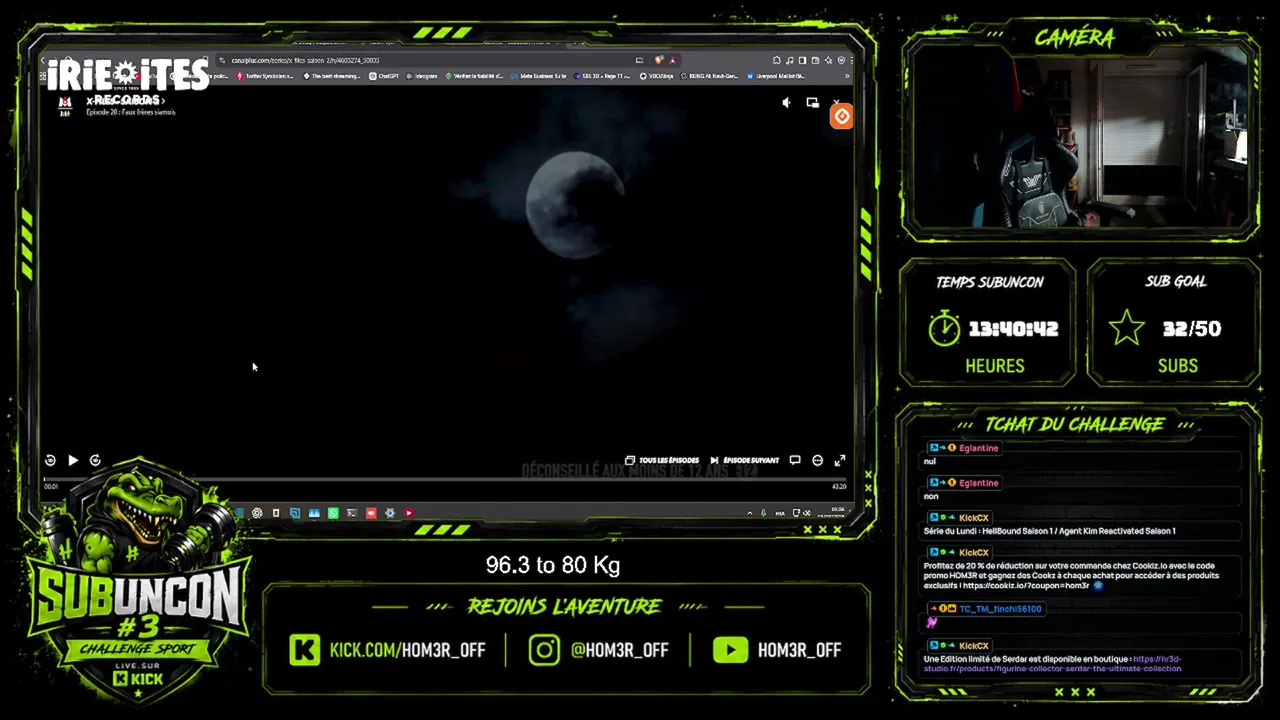Open the ChatGPT bookmark
The image size is (1280, 720).
(x=385, y=76)
